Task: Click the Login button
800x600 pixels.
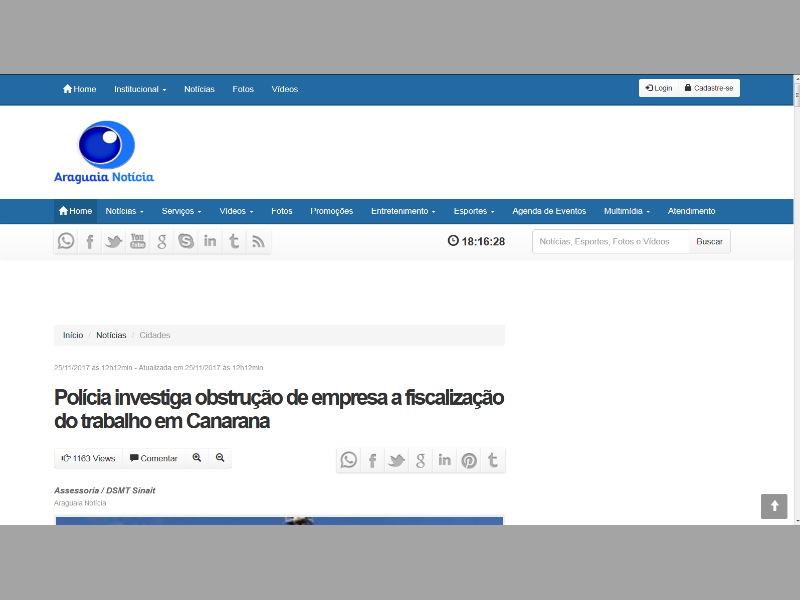Action: click(x=659, y=88)
